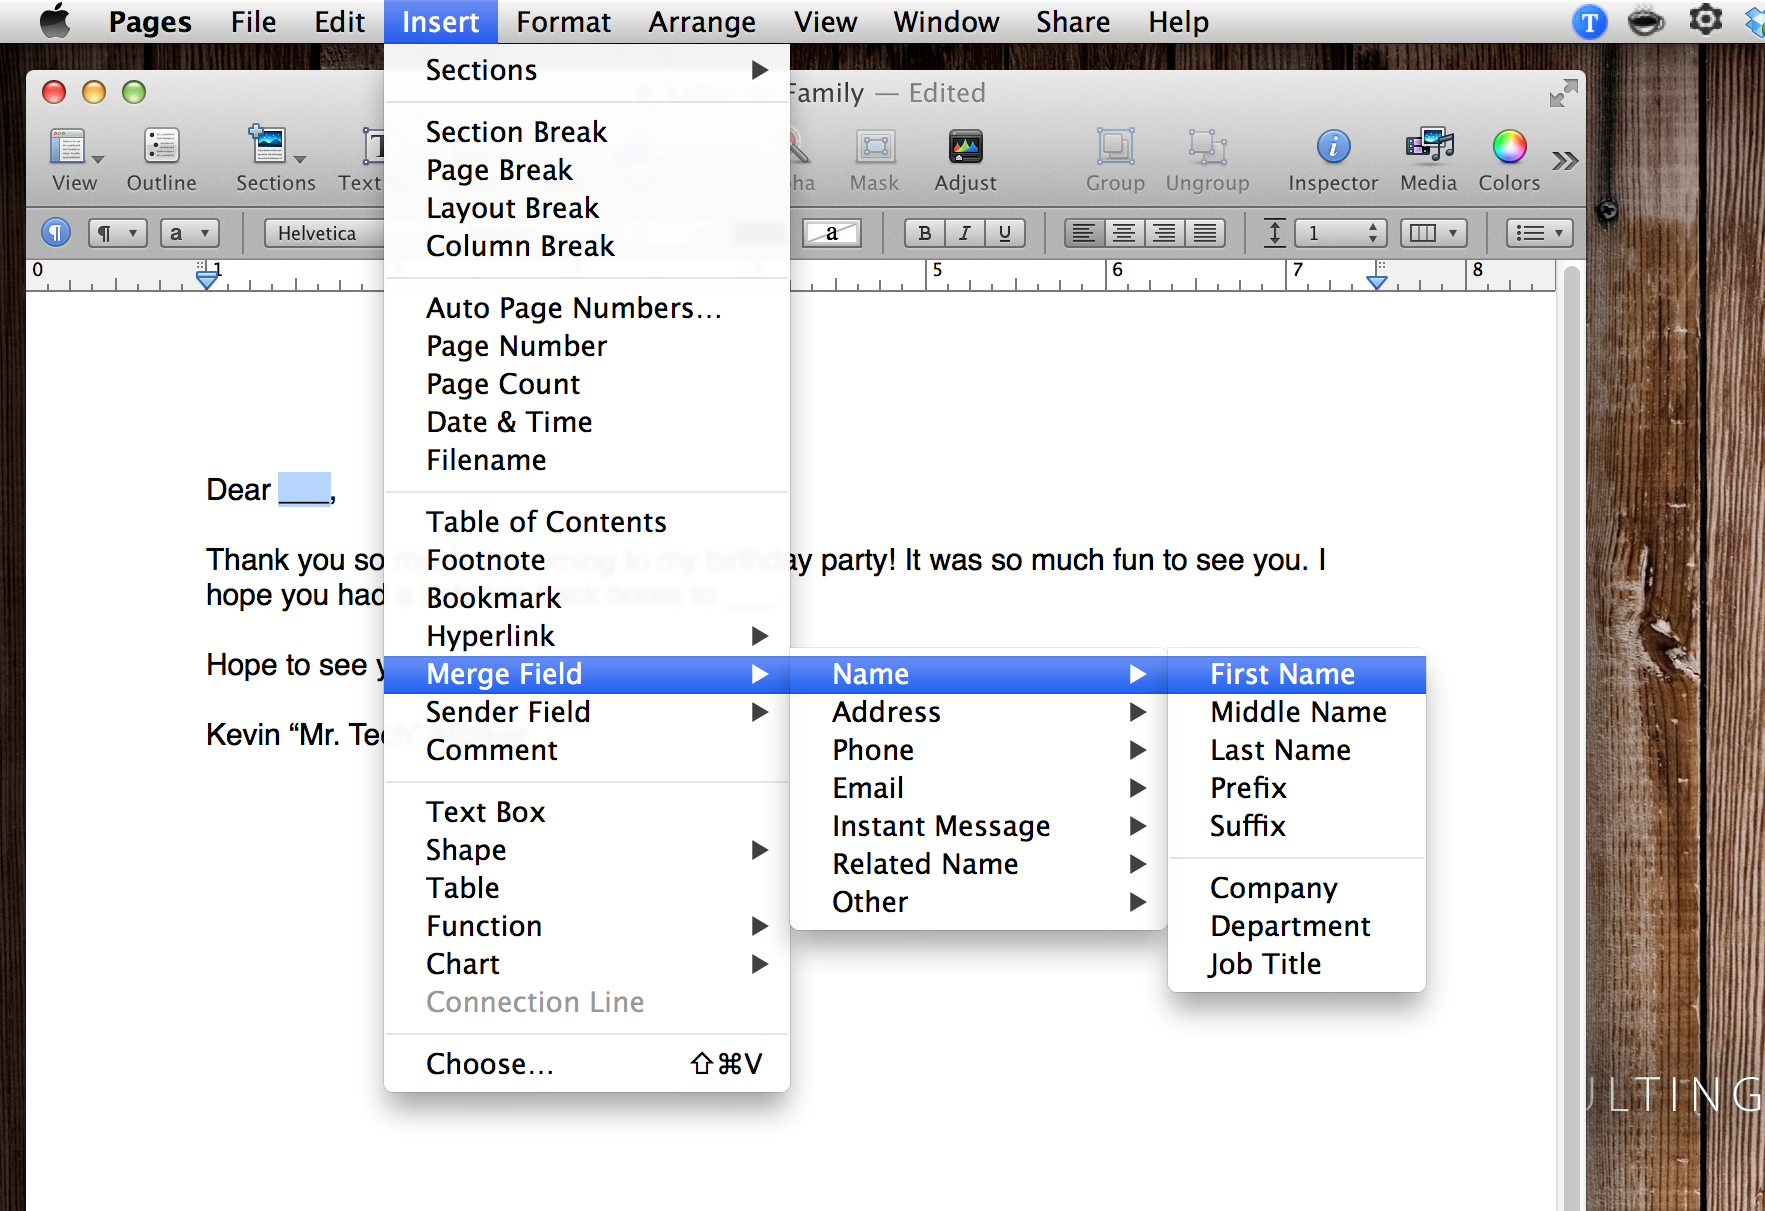
Task: Open the Format menu
Action: coord(563,22)
